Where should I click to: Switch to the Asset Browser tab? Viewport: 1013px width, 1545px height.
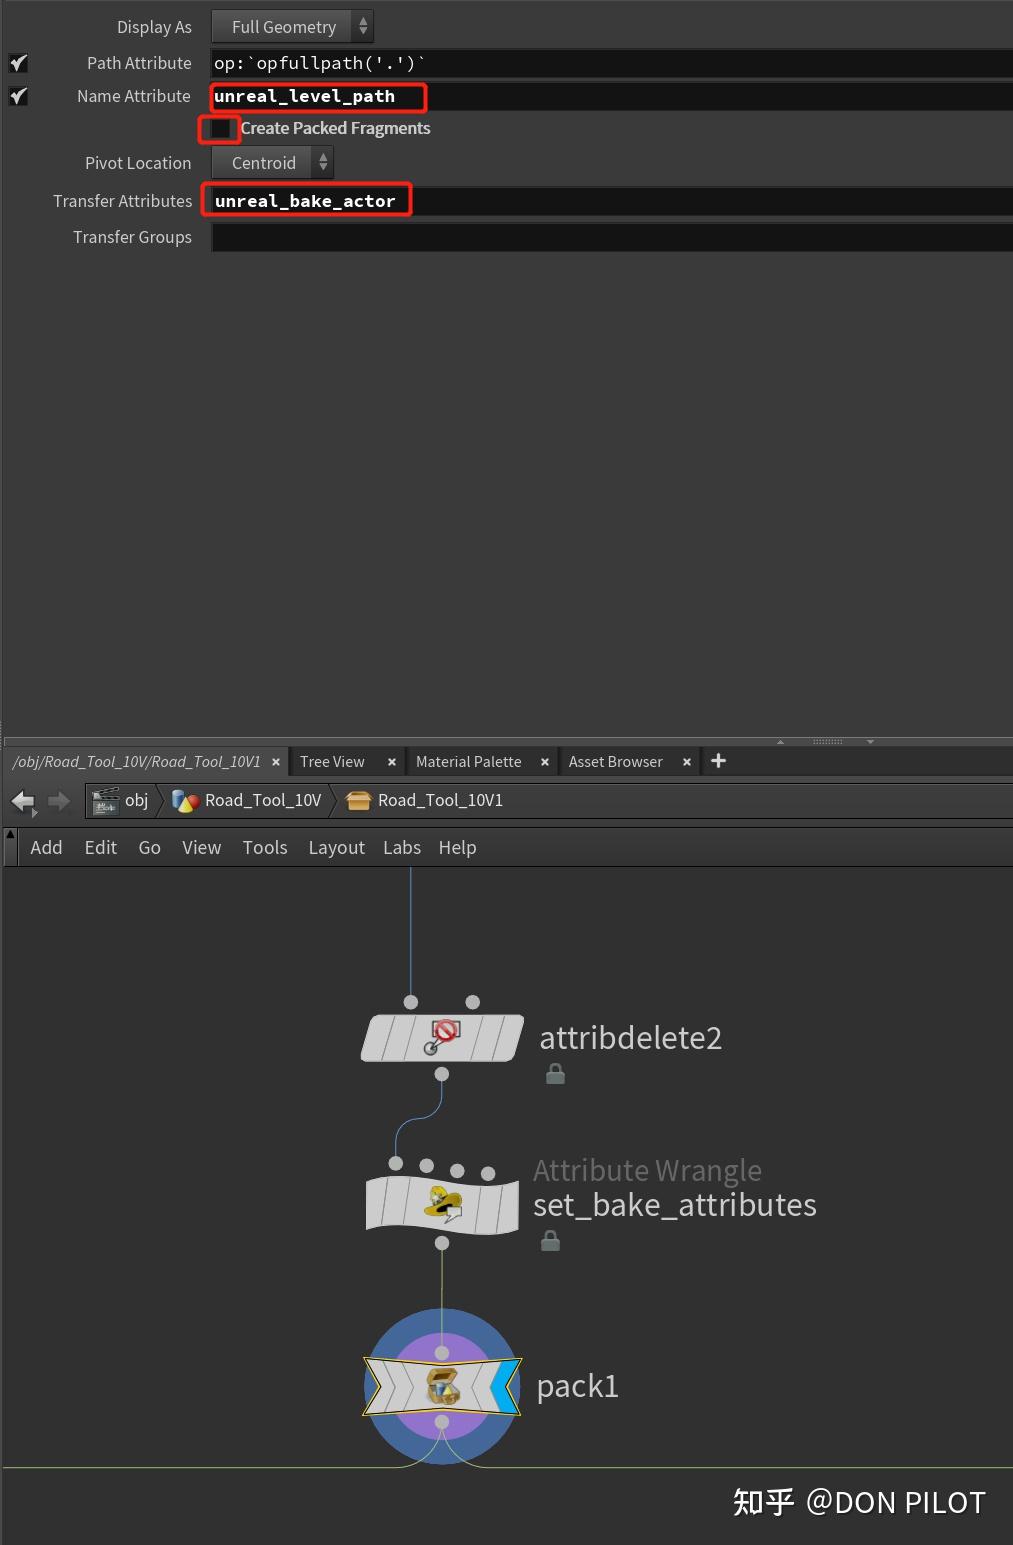click(615, 762)
